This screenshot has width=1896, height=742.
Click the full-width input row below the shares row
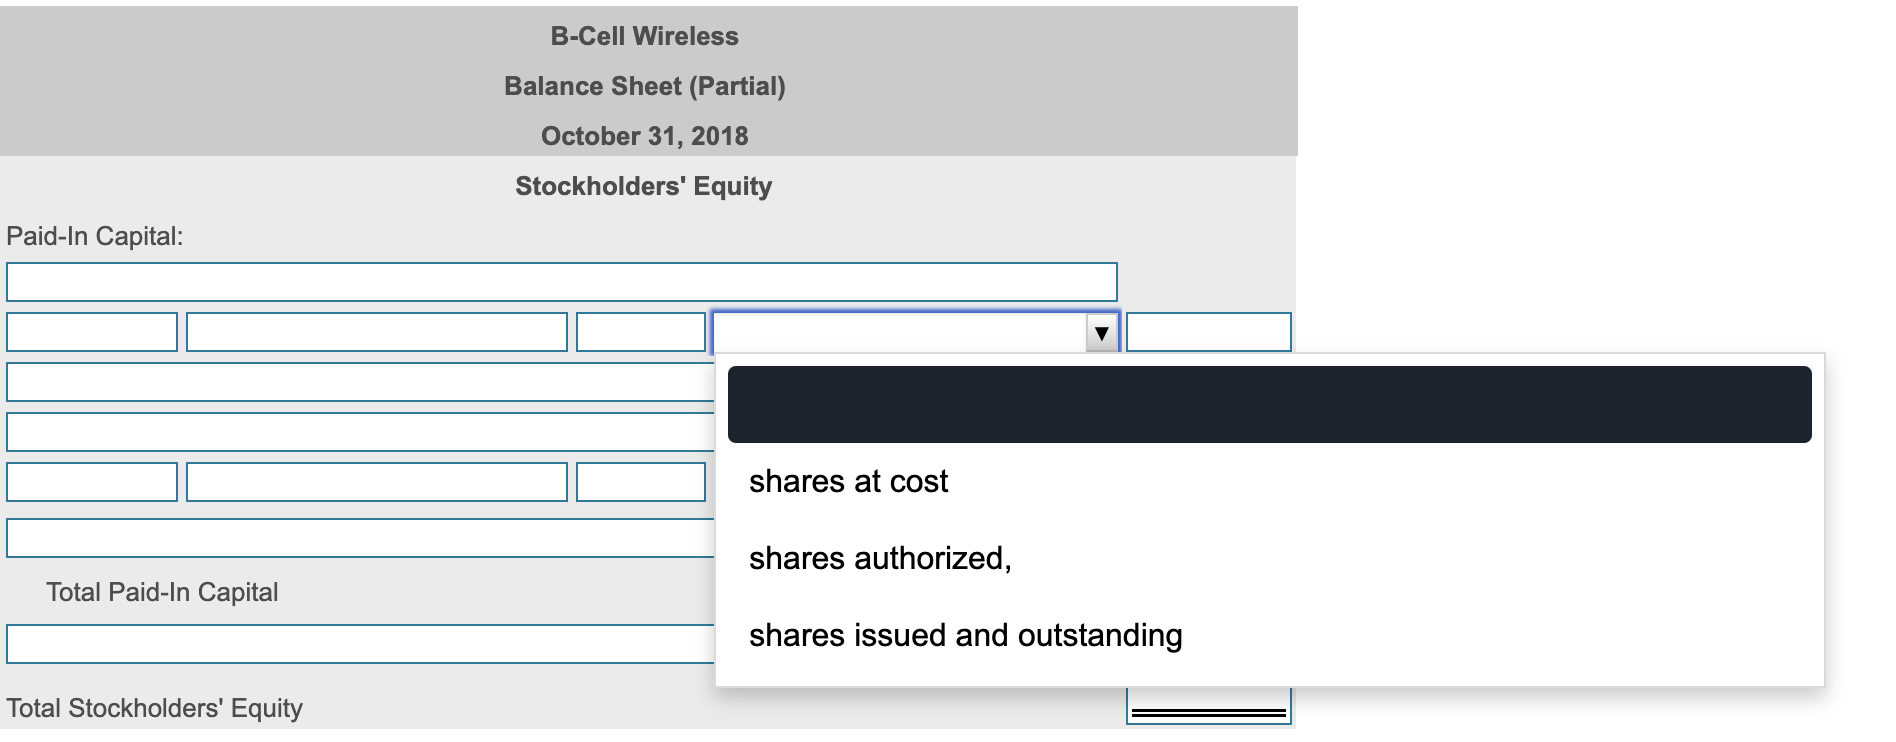[x=355, y=381]
